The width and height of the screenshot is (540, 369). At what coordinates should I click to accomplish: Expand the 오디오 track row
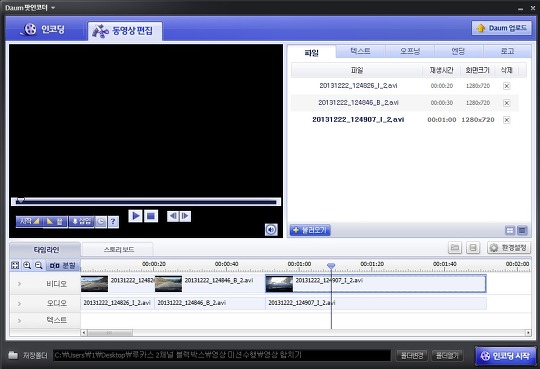pyautogui.click(x=19, y=304)
